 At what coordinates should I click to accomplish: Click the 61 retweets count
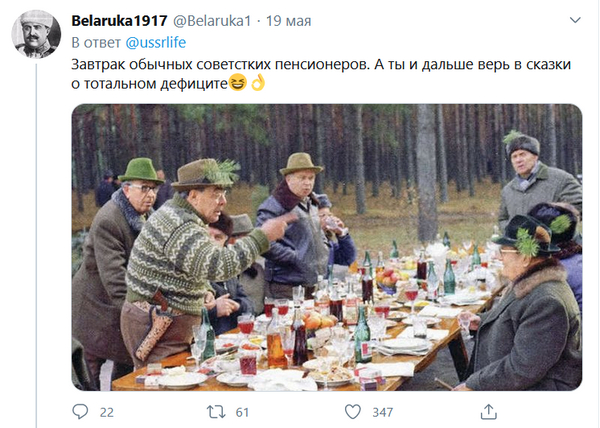pyautogui.click(x=242, y=412)
